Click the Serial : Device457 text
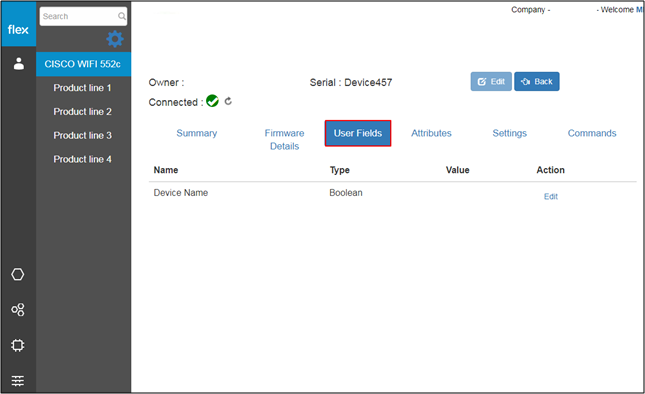Image resolution: width=645 pixels, height=394 pixels. [351, 82]
